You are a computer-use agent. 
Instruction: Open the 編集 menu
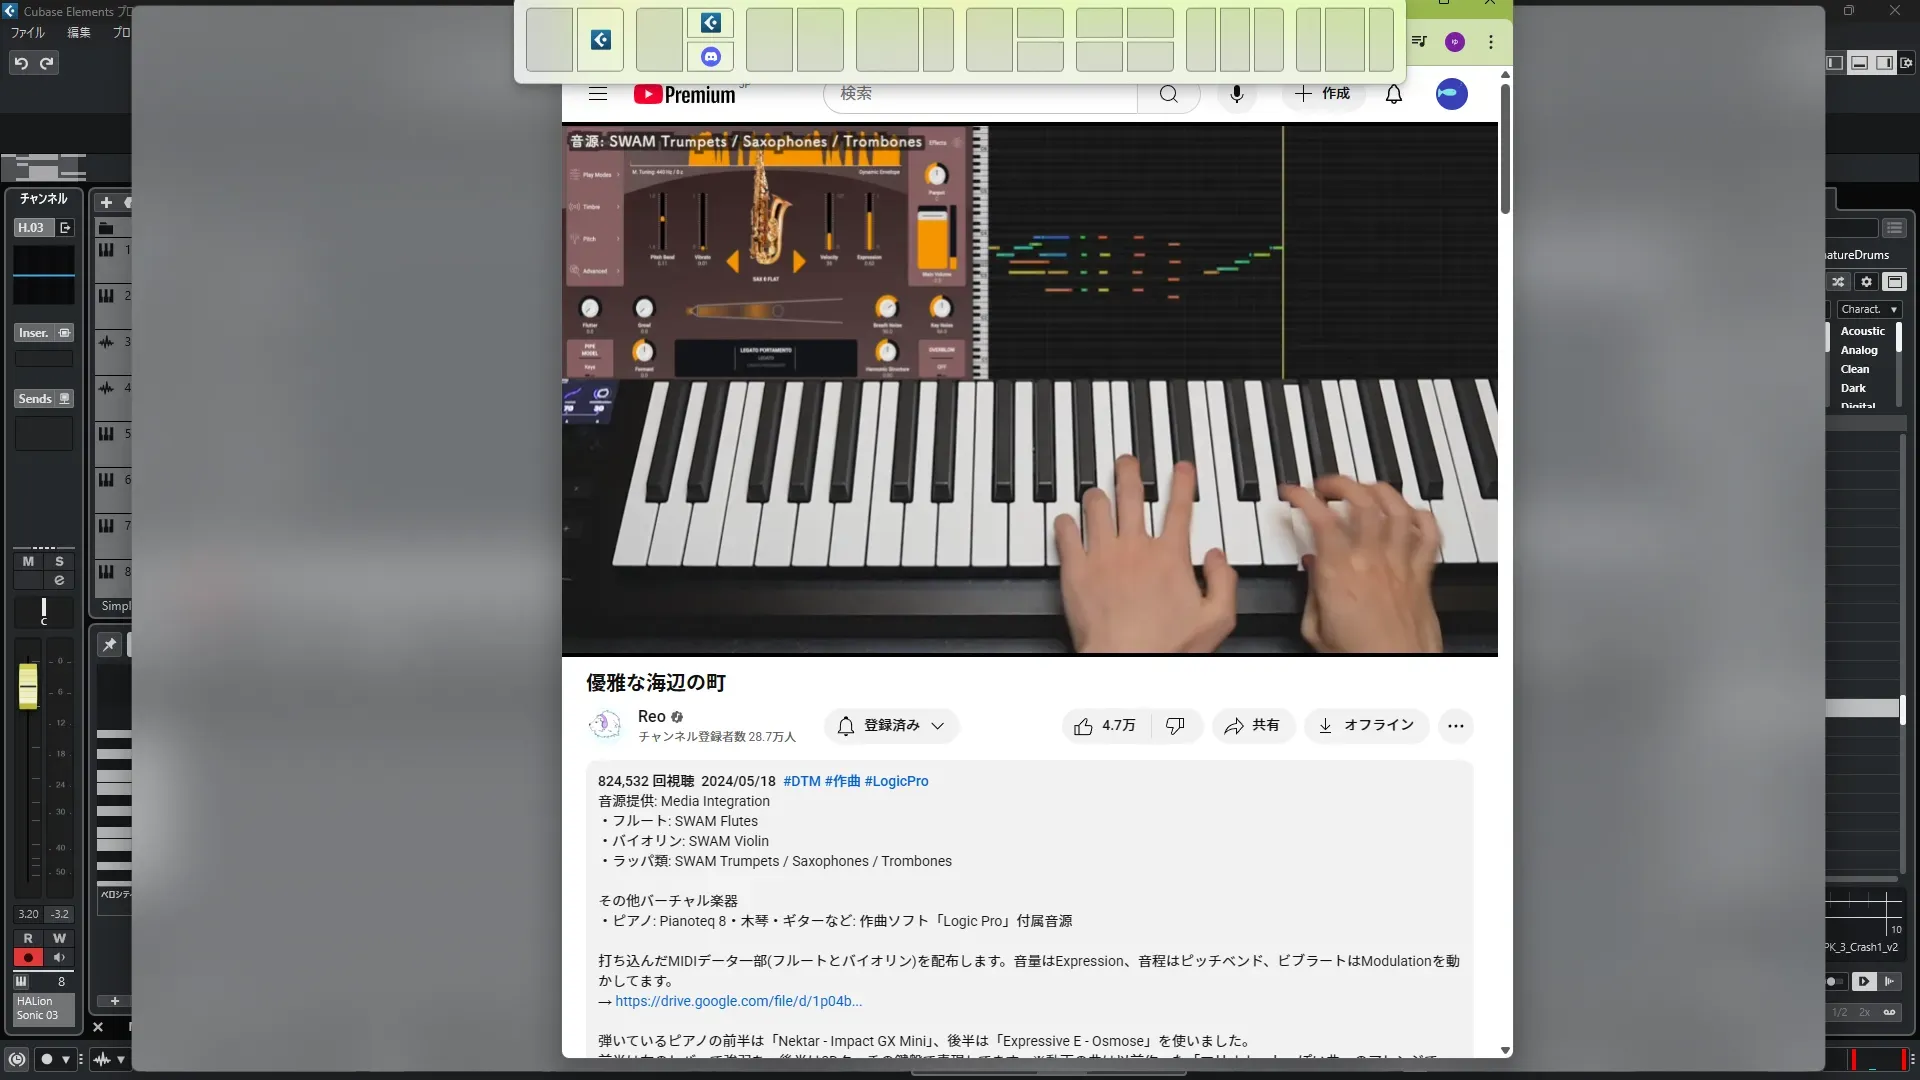click(78, 32)
